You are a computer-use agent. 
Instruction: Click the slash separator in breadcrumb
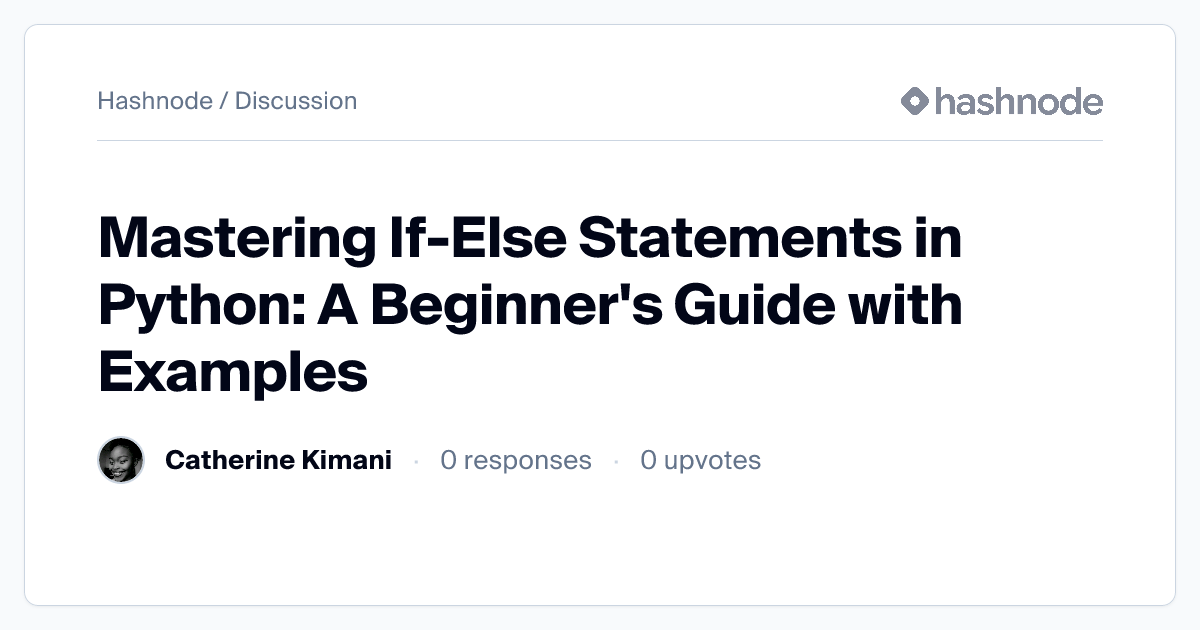pyautogui.click(x=224, y=101)
